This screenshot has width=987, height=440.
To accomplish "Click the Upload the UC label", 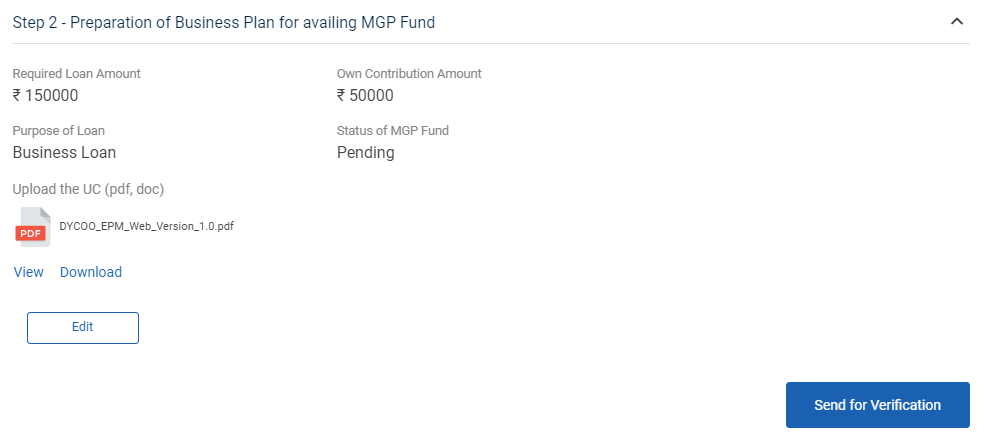I will (88, 188).
